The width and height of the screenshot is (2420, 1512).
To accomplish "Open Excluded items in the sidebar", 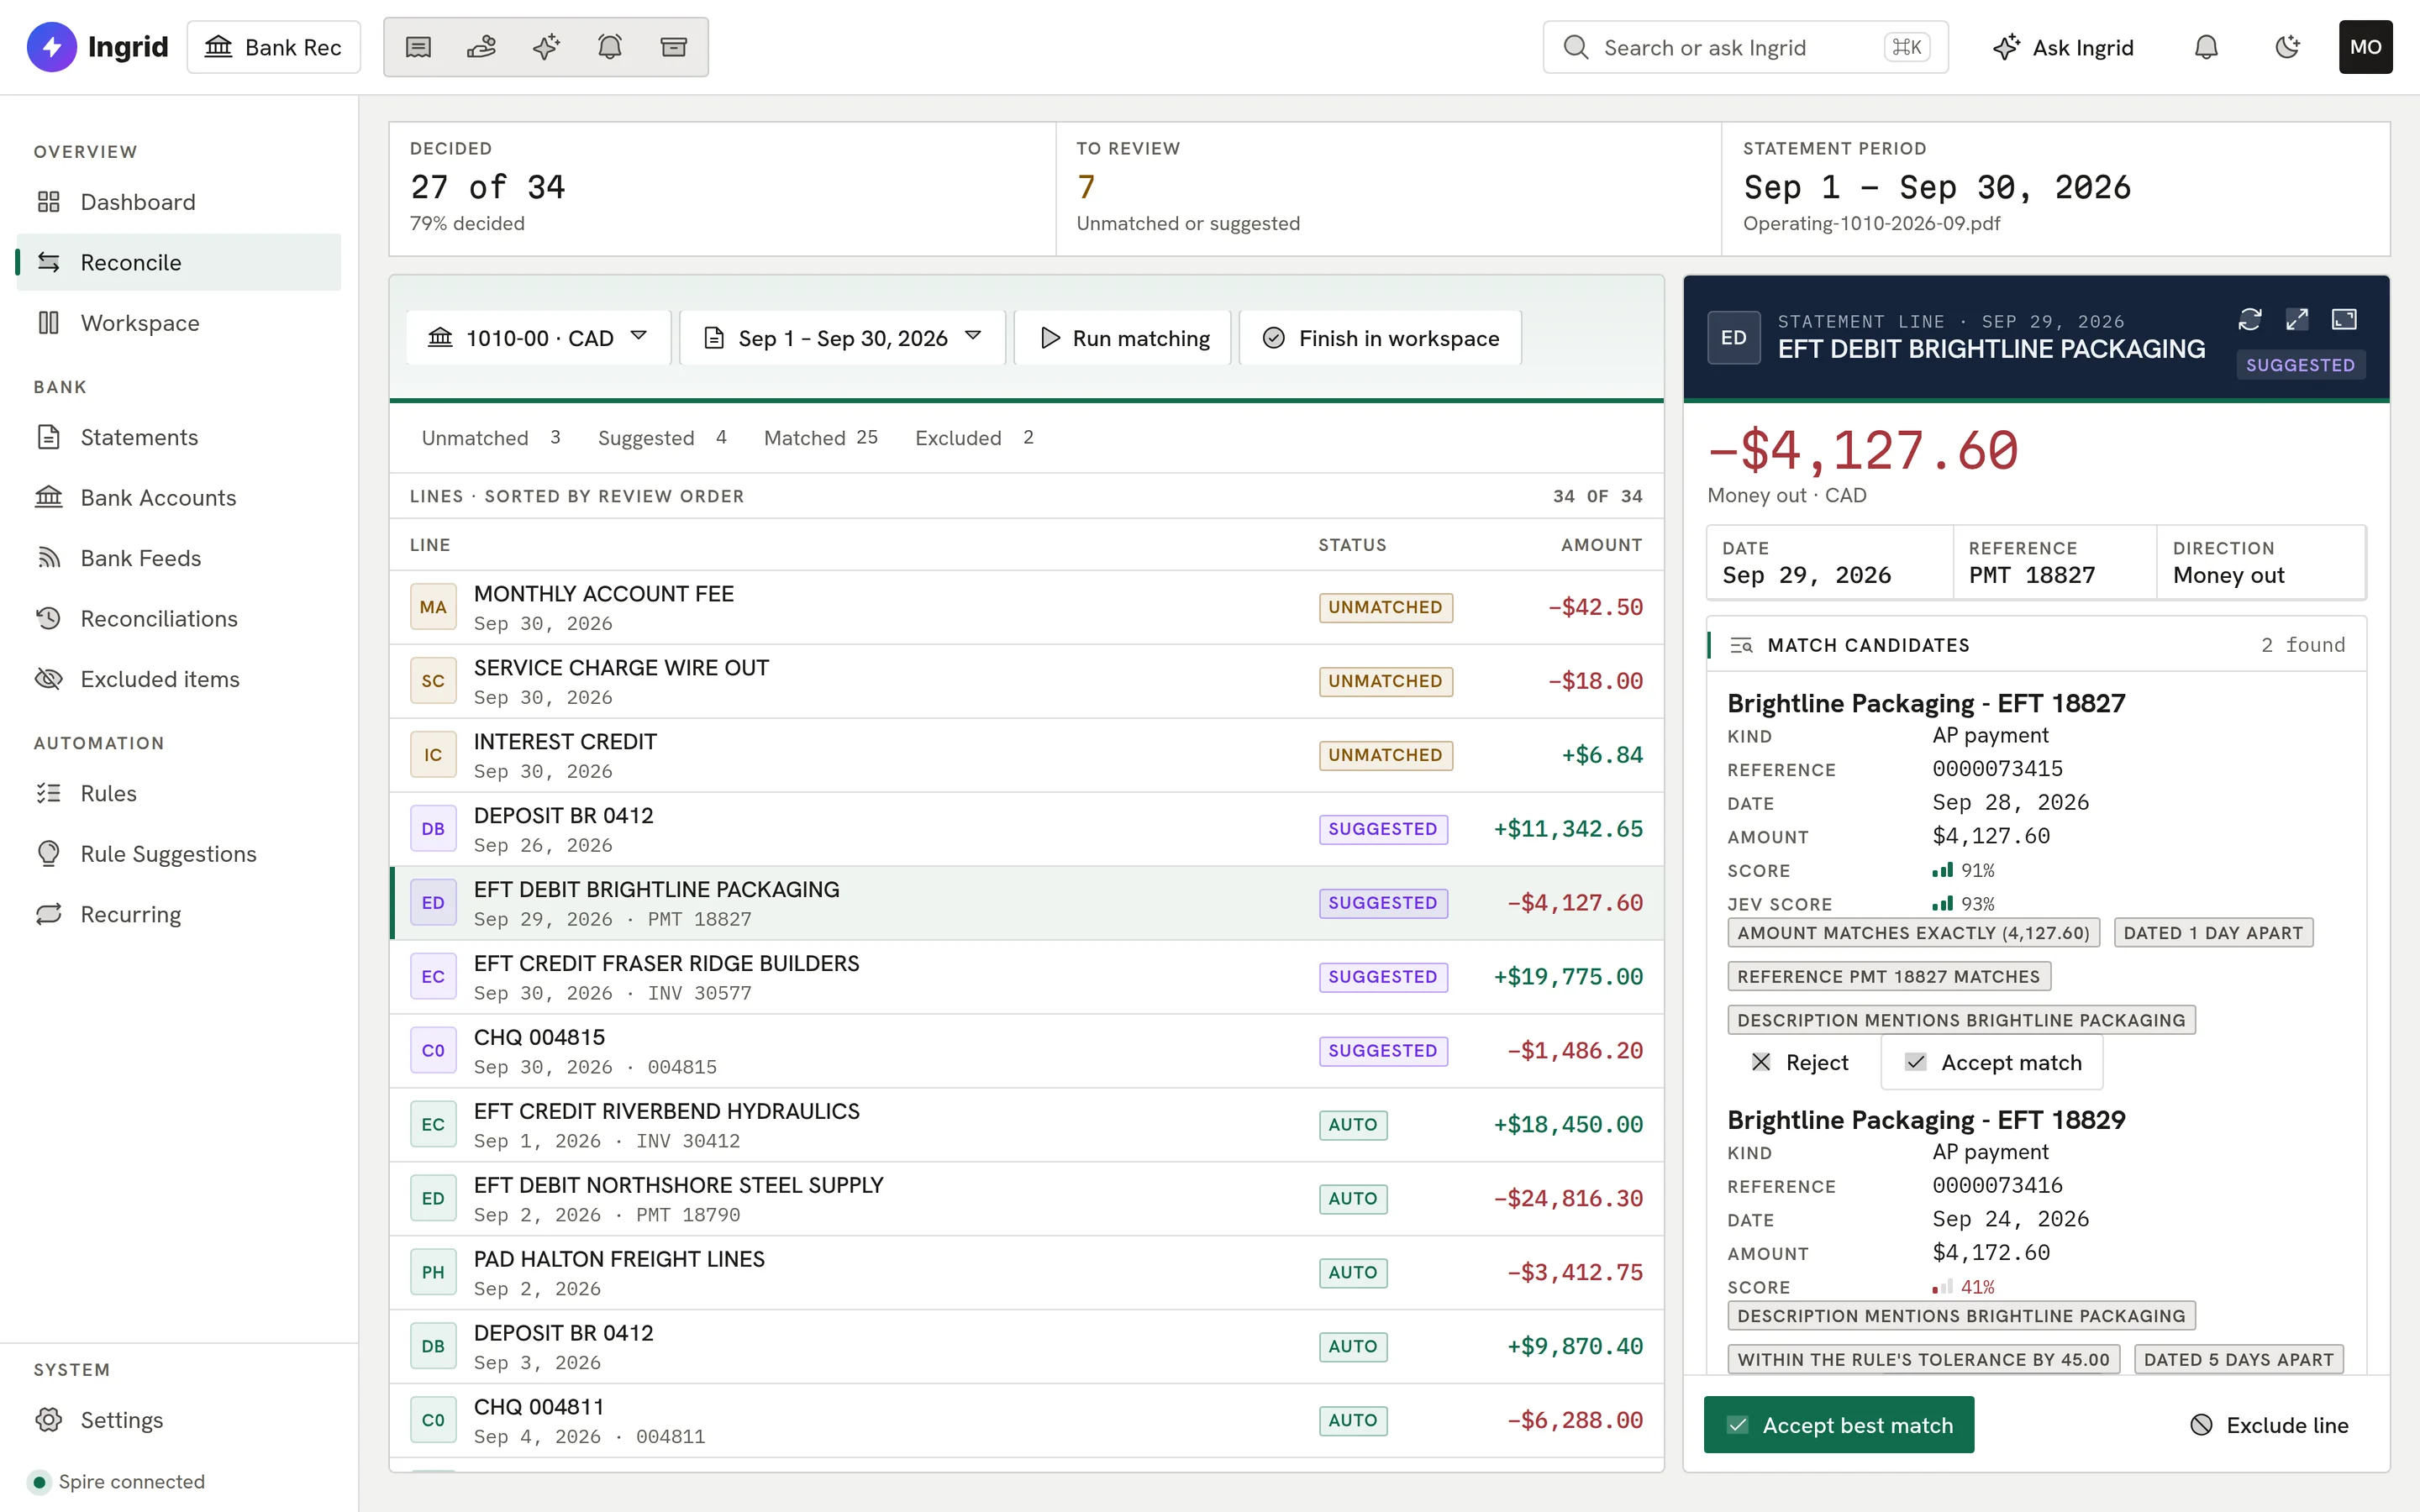I will point(178,679).
